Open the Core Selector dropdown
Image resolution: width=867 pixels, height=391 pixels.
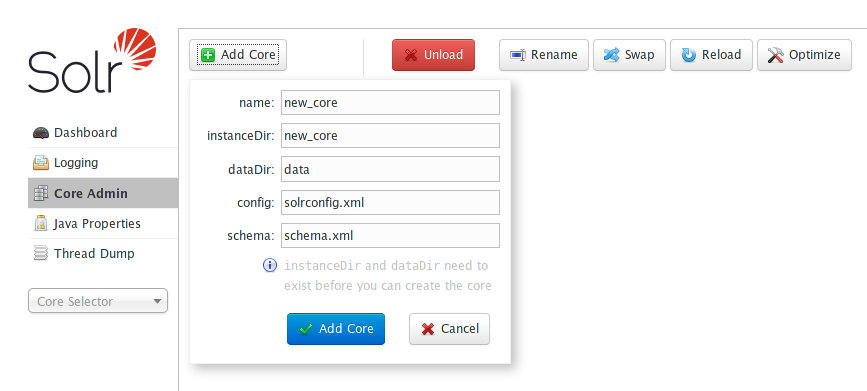tap(98, 301)
